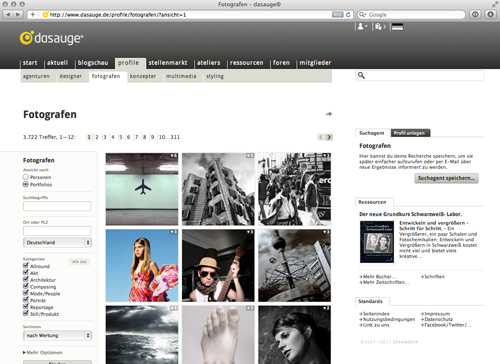
Task: Open the guitar player with hat thumbnail
Action: point(218,265)
